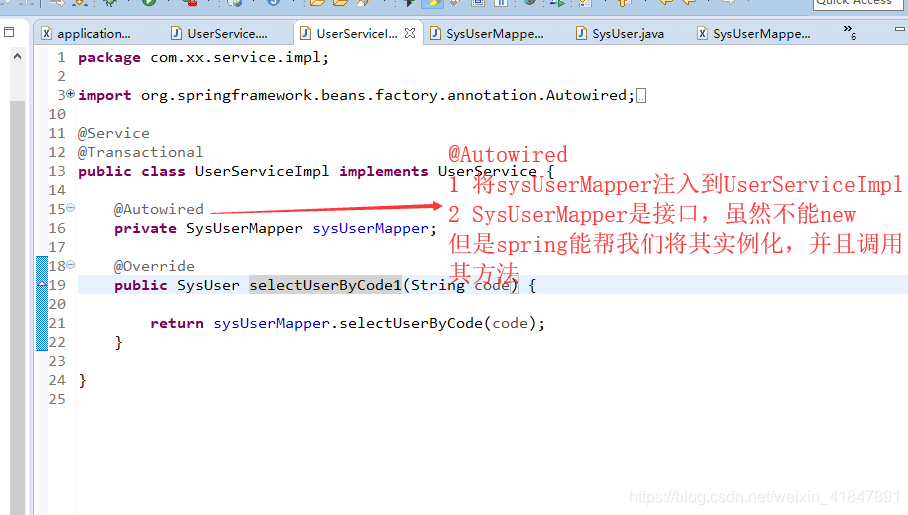The height and width of the screenshot is (515, 908).
Task: Open the SysUserMappe... Java file tab
Action: pos(488,34)
